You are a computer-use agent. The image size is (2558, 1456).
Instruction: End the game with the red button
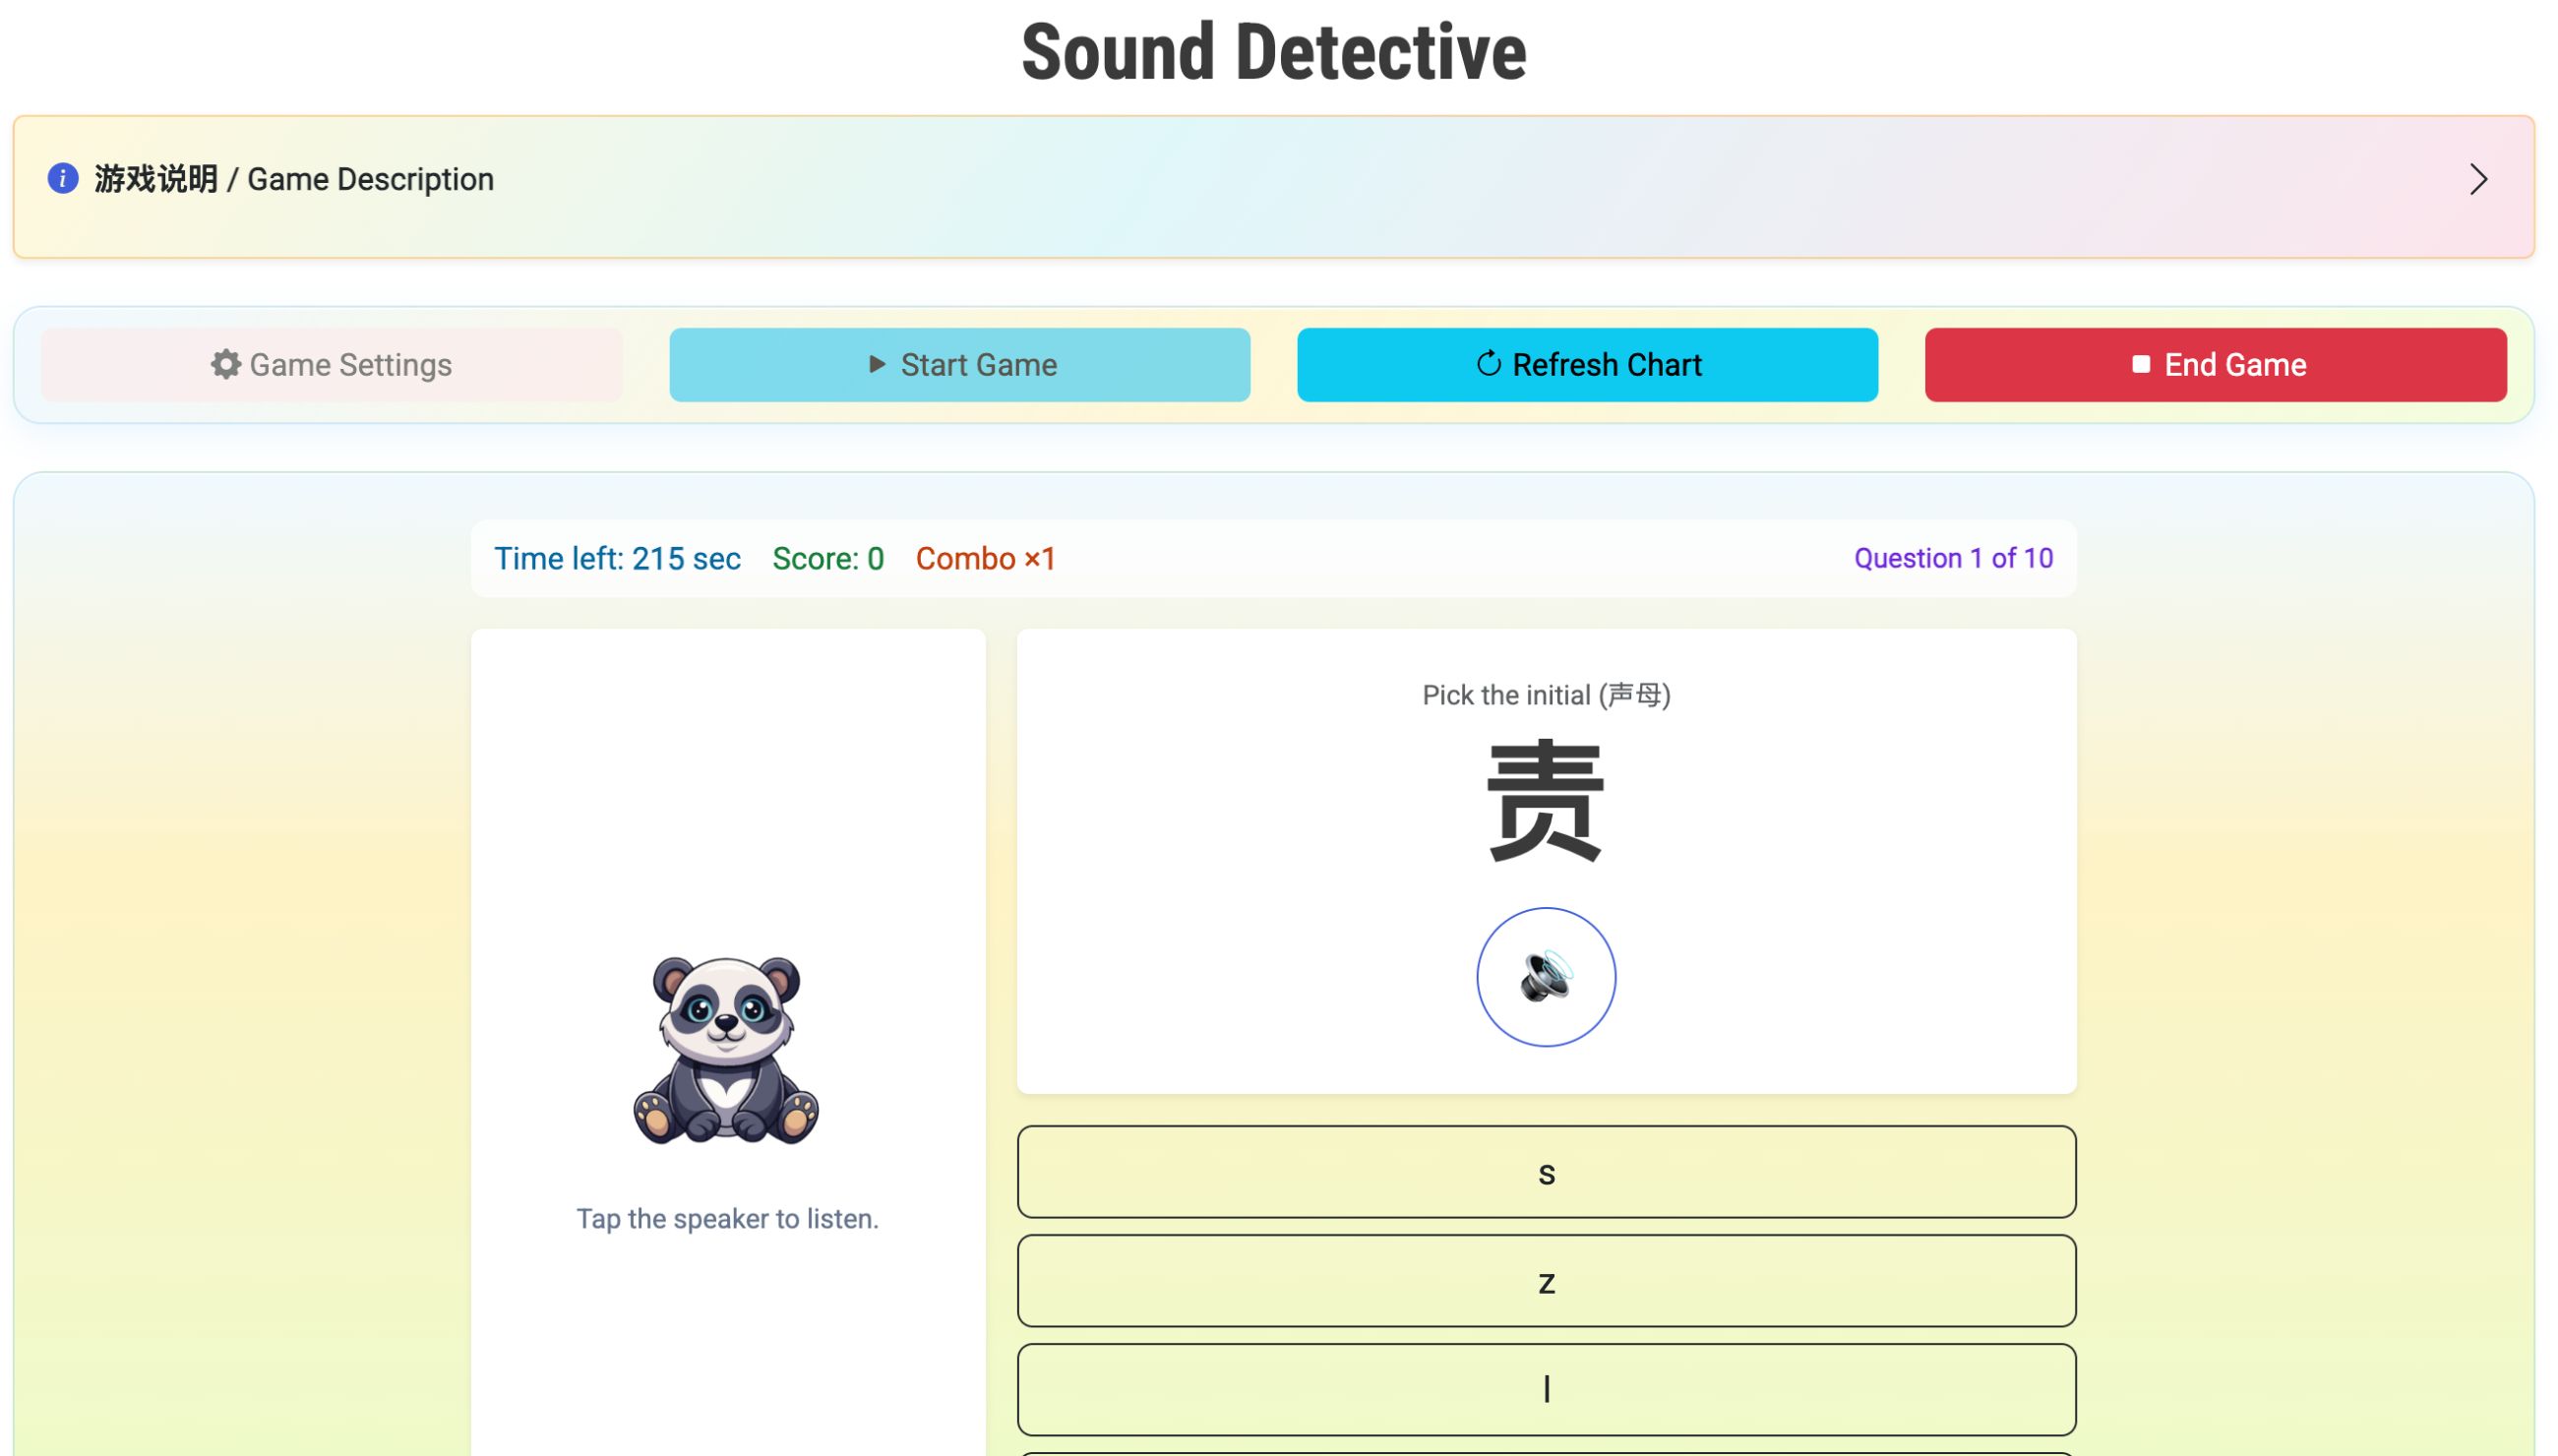2216,365
